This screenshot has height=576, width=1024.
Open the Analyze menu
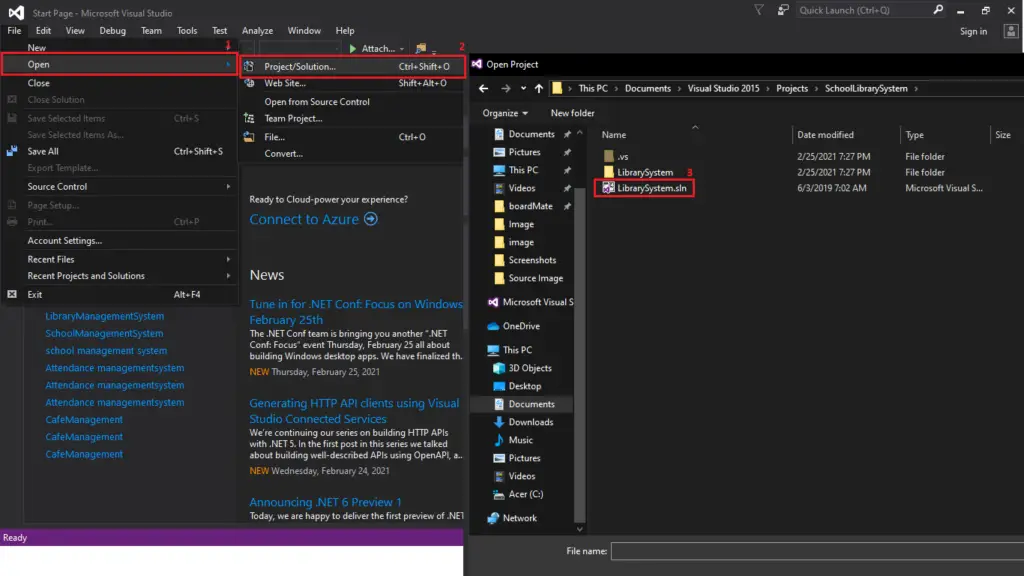[x=257, y=30]
